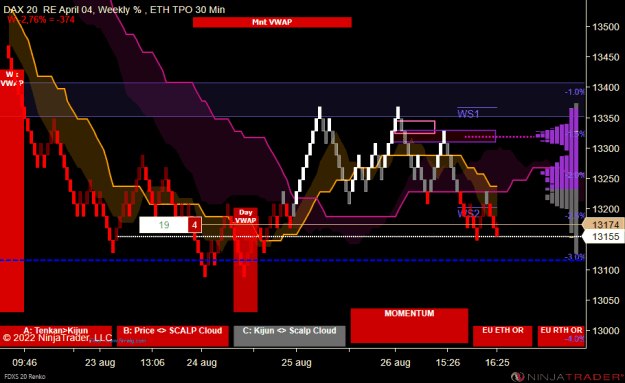Click the 13500 price axis label
Image resolution: width=625 pixels, height=383 pixels.
click(x=606, y=27)
